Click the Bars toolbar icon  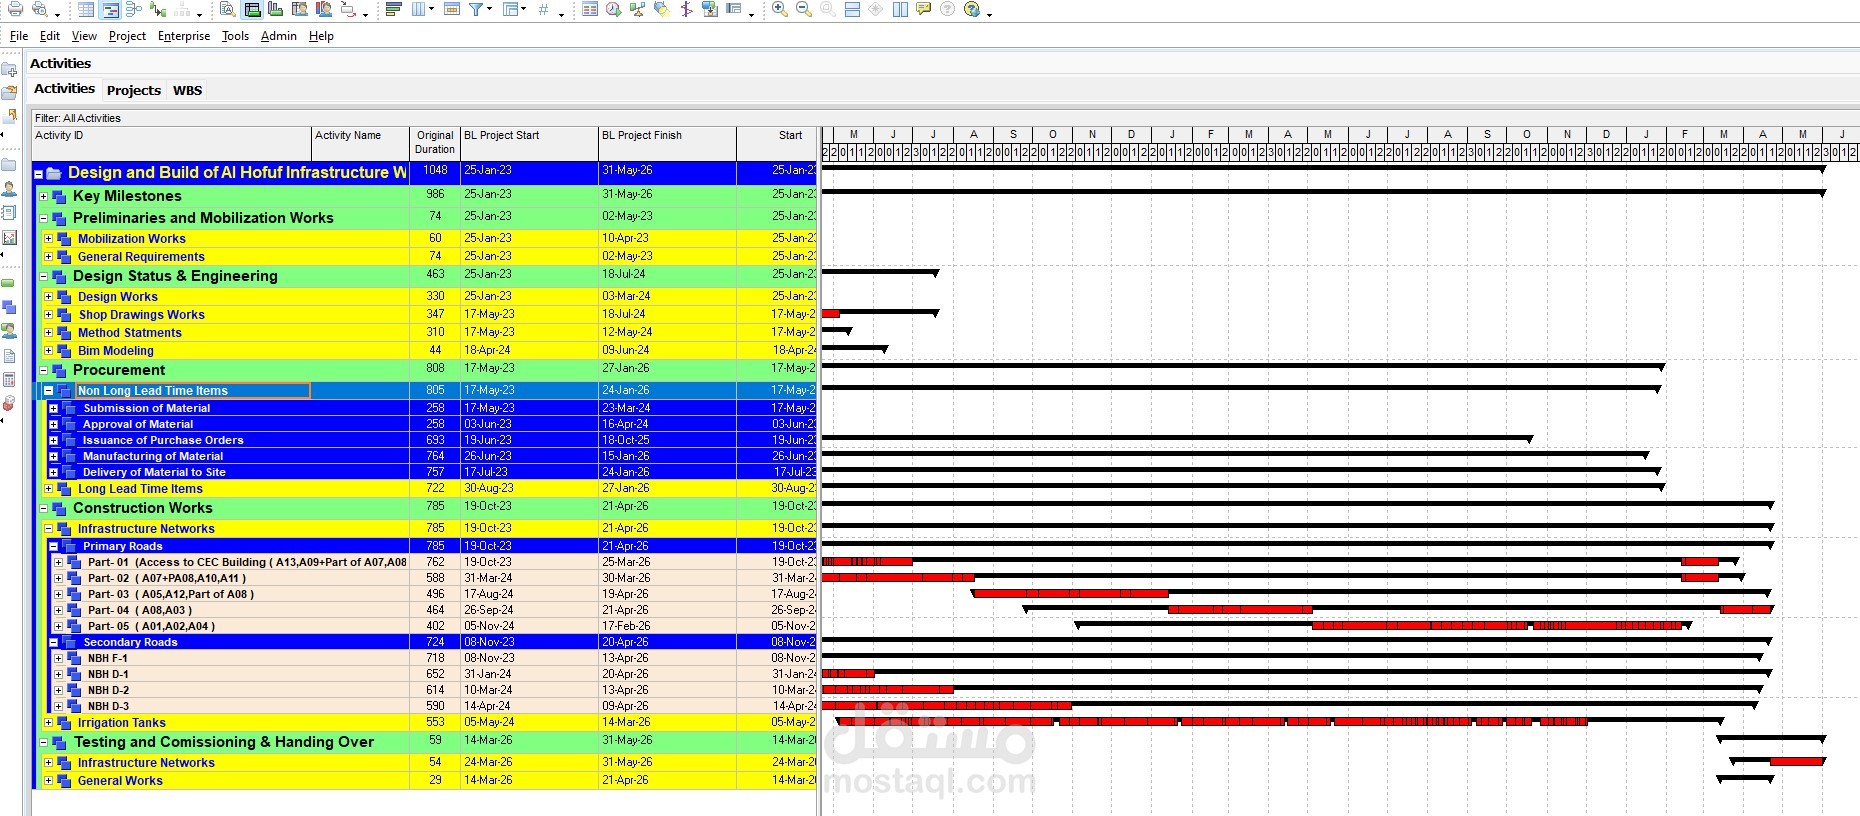coord(393,9)
